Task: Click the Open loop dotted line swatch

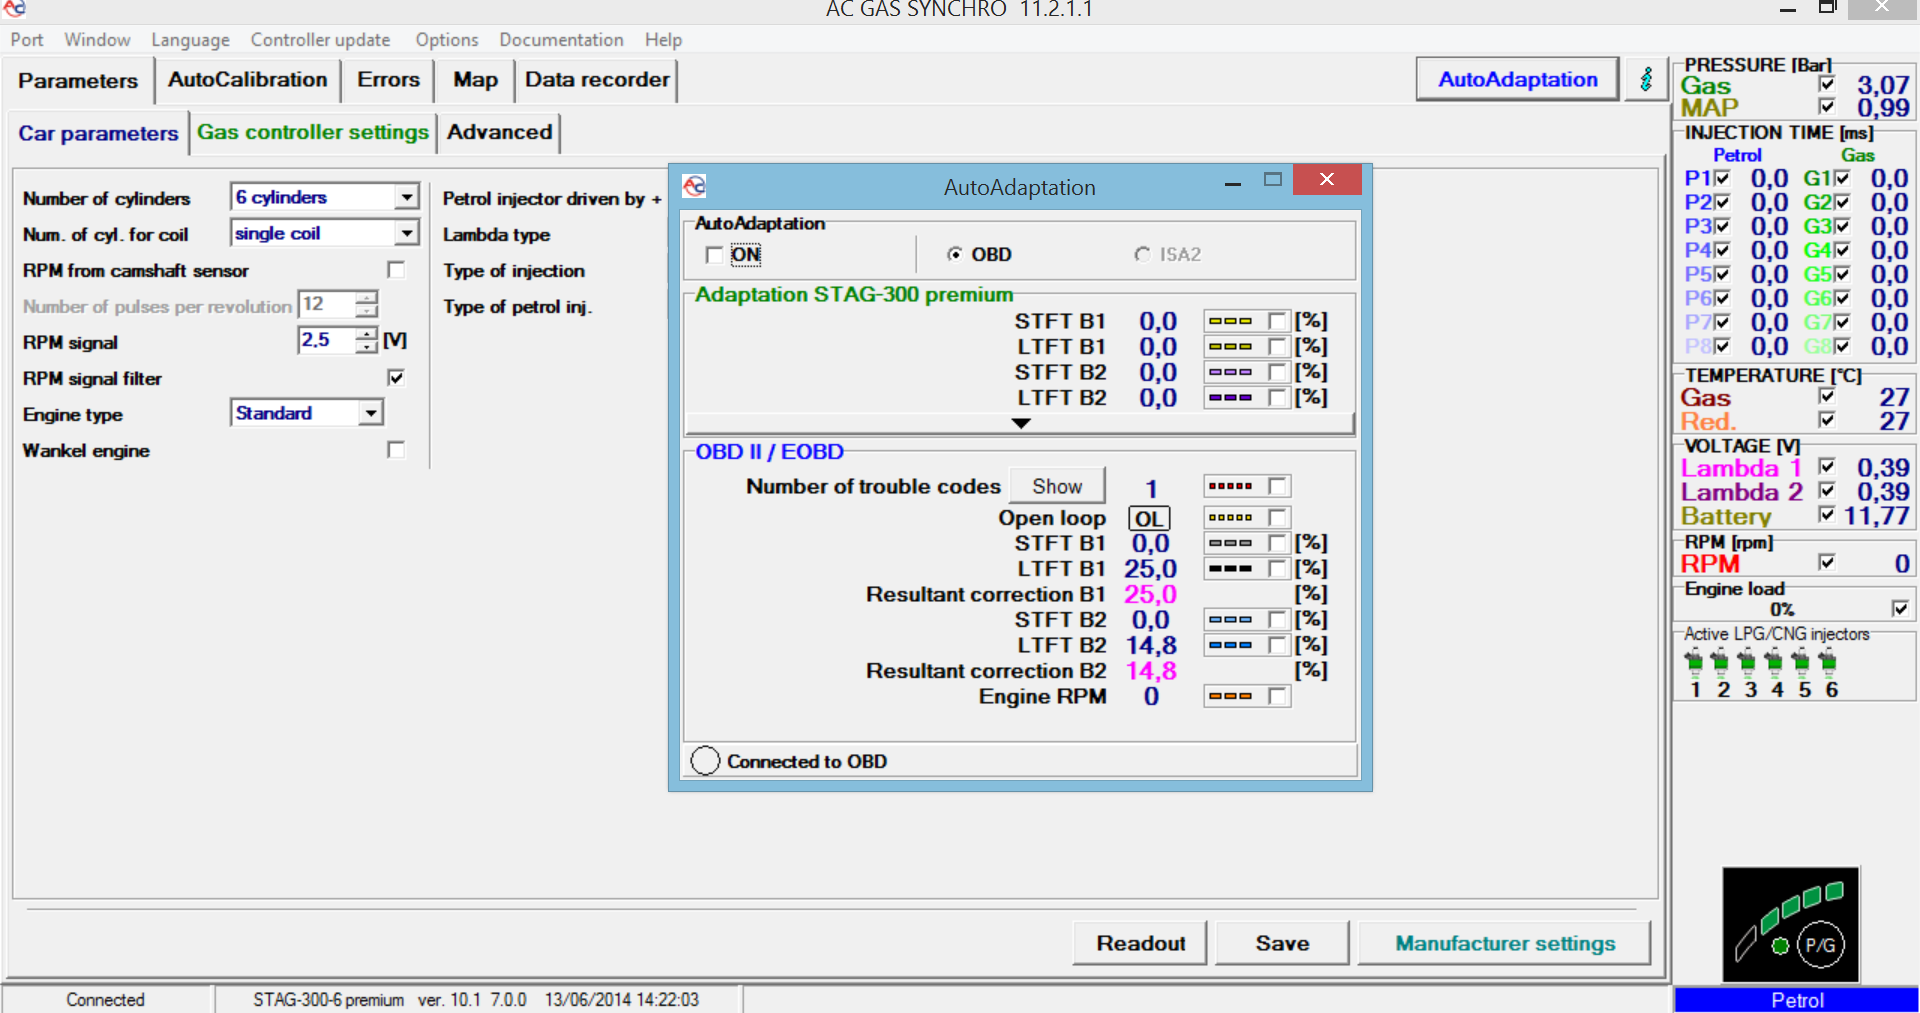Action: pyautogui.click(x=1231, y=517)
